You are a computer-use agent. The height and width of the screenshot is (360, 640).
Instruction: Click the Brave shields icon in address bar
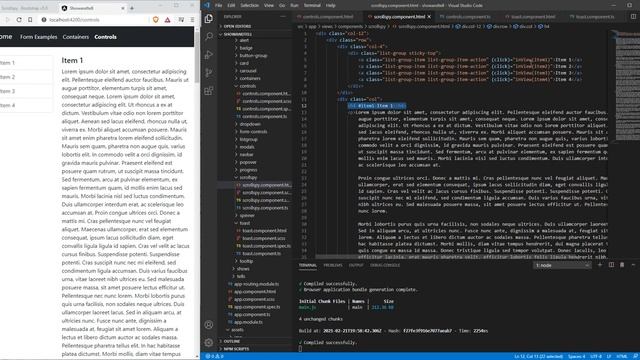pyautogui.click(x=156, y=20)
